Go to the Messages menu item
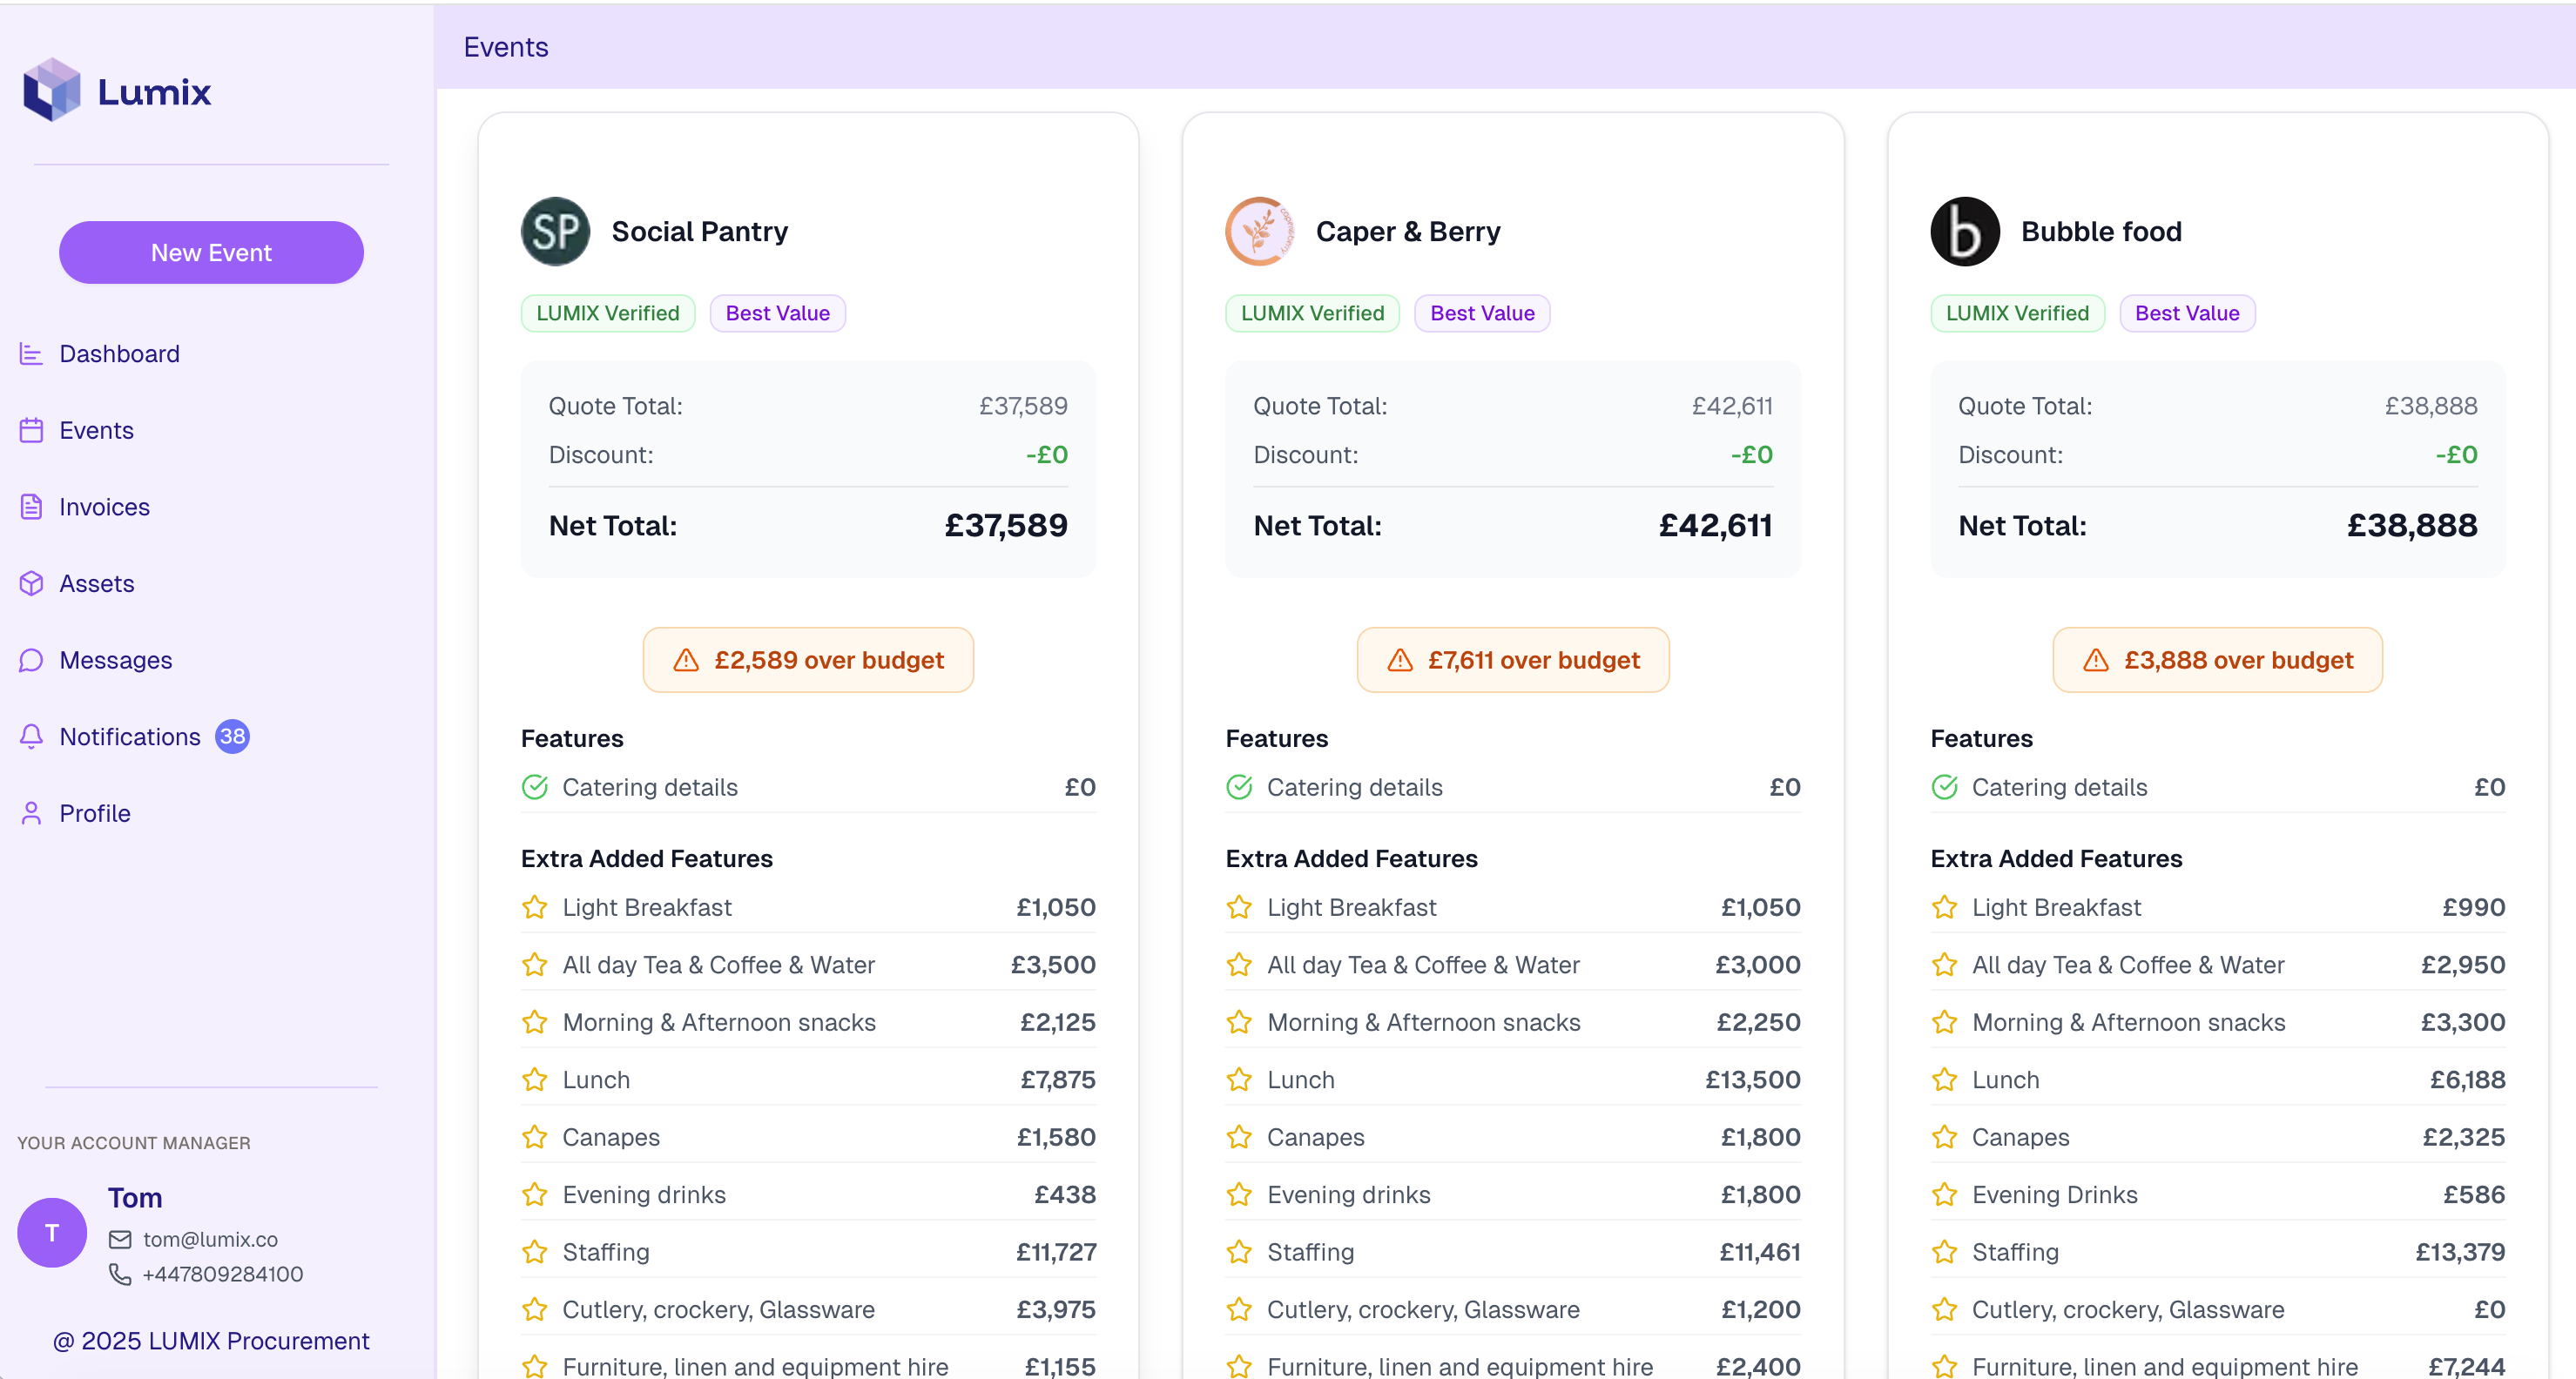2576x1379 pixels. pos(115,660)
